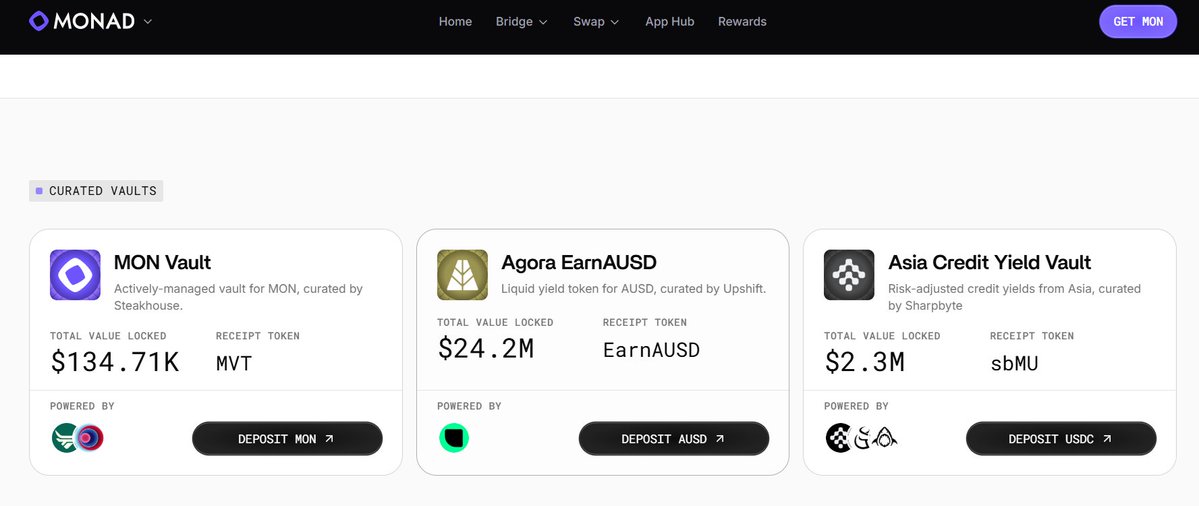
Task: Select the EarnAUSD receipt token value
Action: tap(651, 350)
